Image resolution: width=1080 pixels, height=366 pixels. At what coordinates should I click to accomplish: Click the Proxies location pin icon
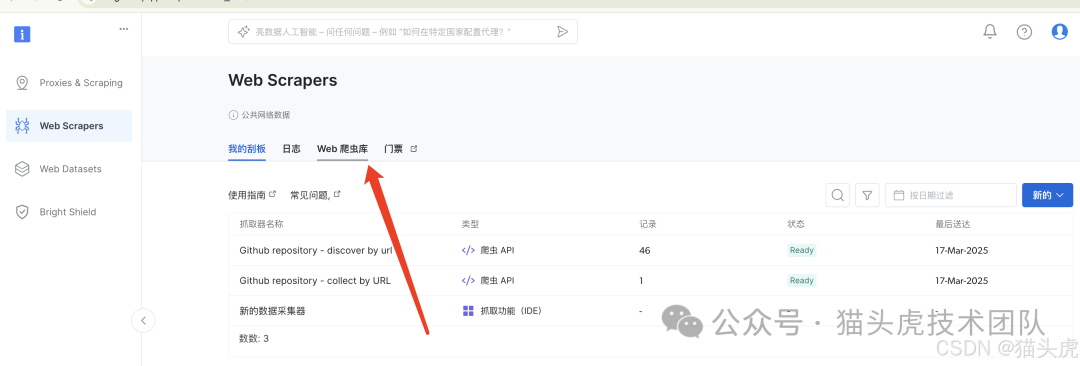22,83
